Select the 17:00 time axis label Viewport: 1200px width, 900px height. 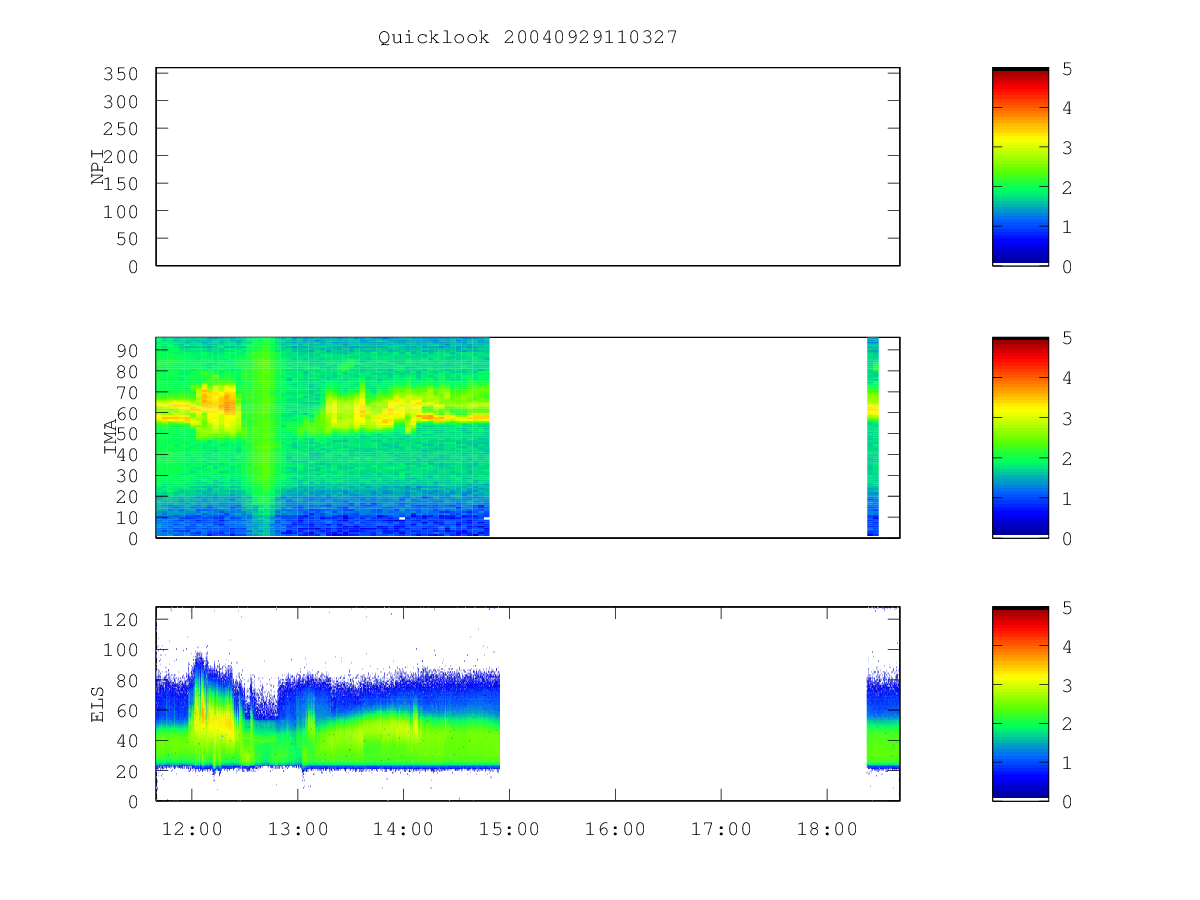(x=721, y=829)
